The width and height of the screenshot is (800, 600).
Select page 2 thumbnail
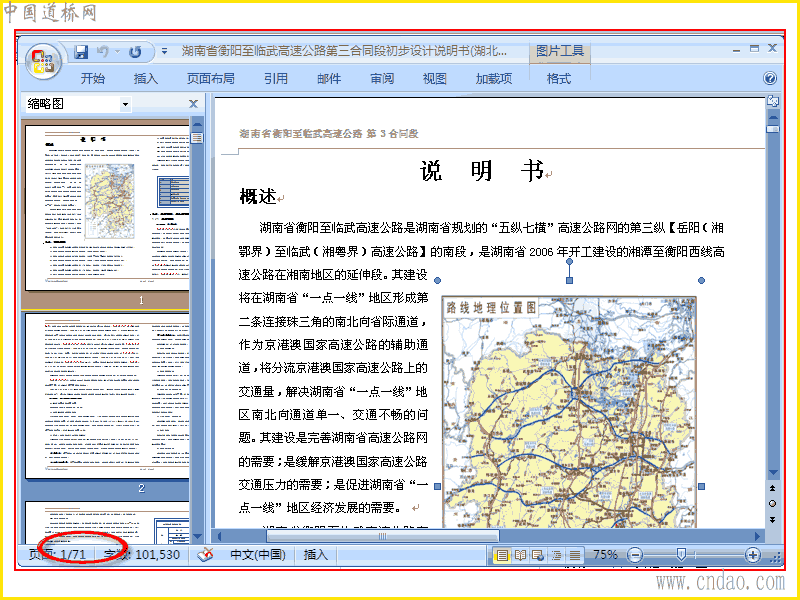pyautogui.click(x=107, y=396)
